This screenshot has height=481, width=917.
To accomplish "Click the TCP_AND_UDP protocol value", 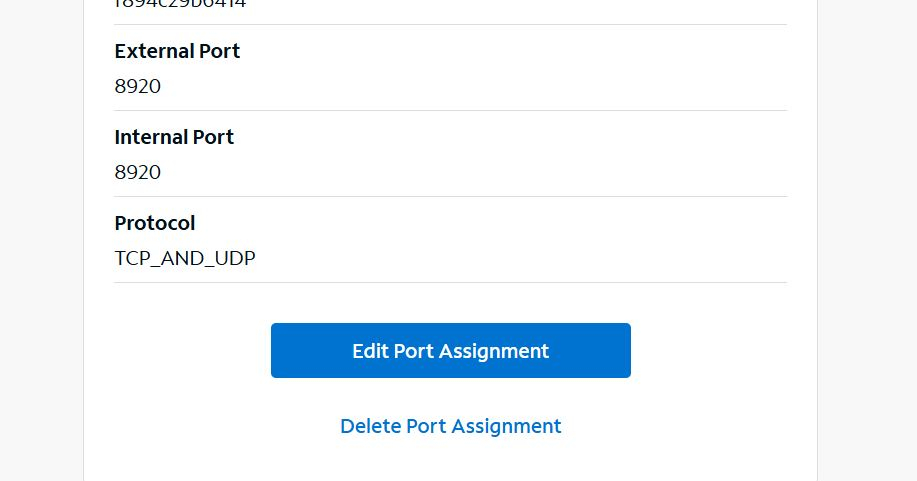I will pyautogui.click(x=185, y=259).
